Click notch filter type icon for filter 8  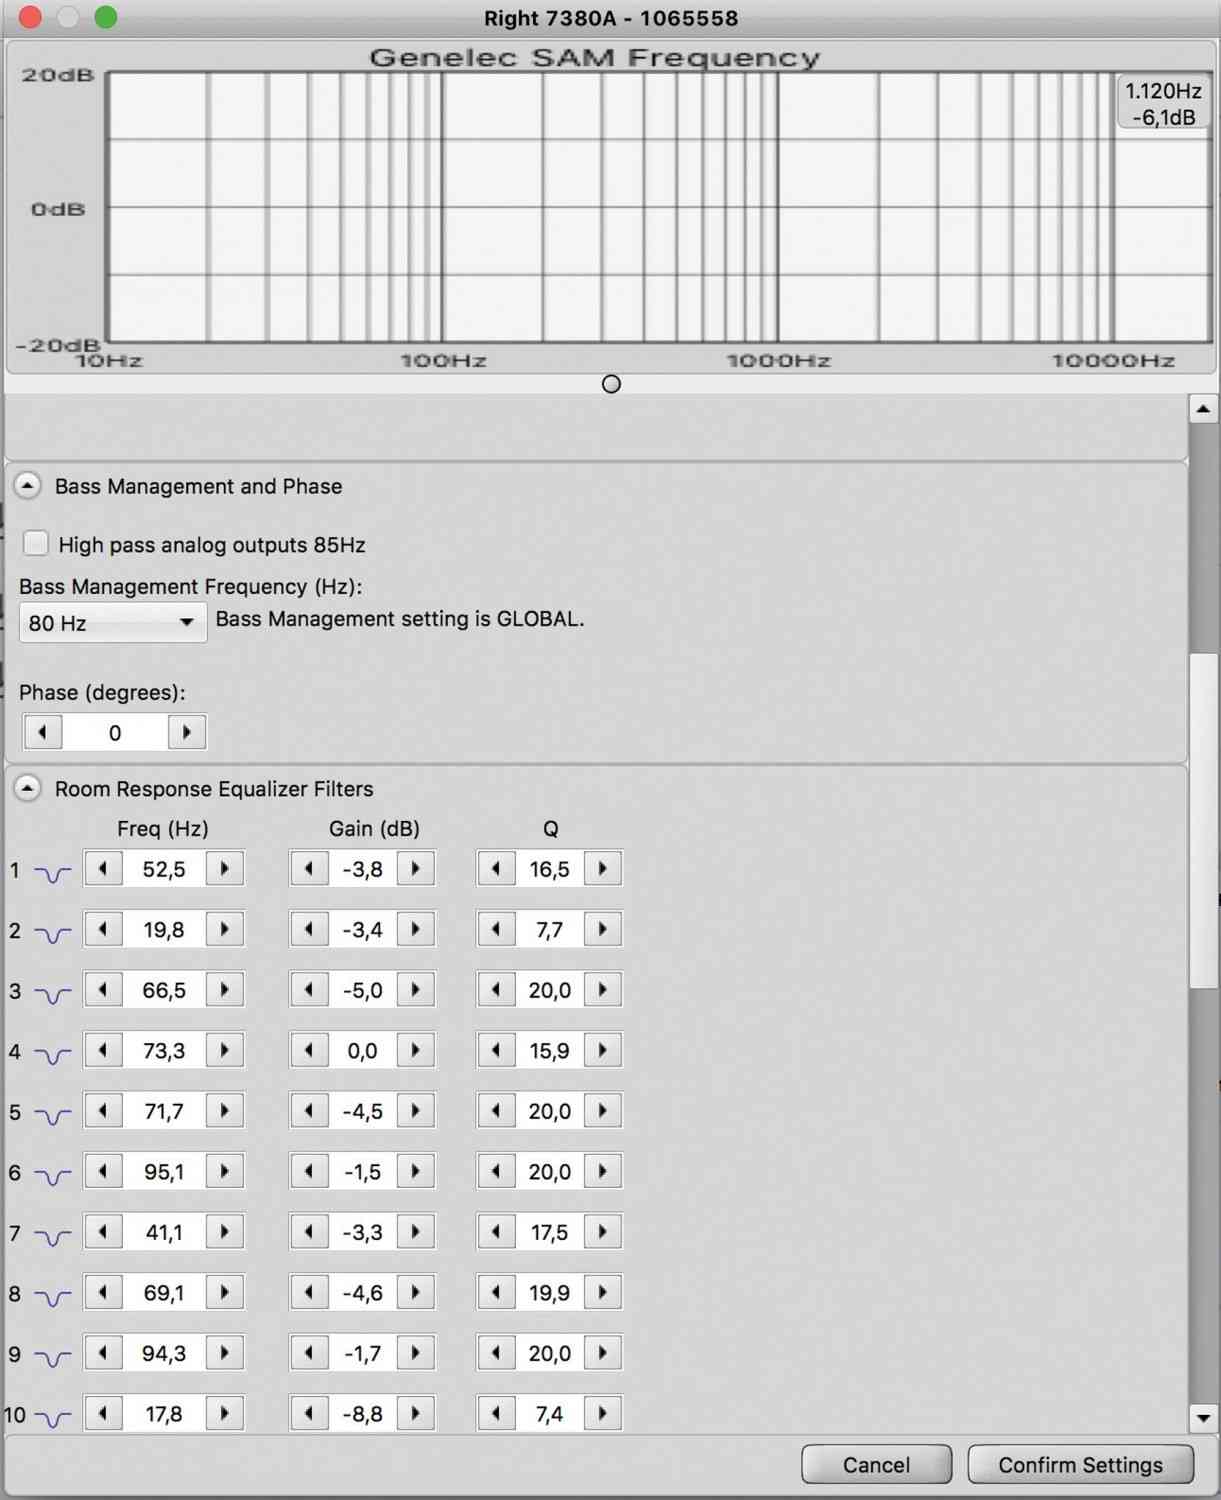52,1297
